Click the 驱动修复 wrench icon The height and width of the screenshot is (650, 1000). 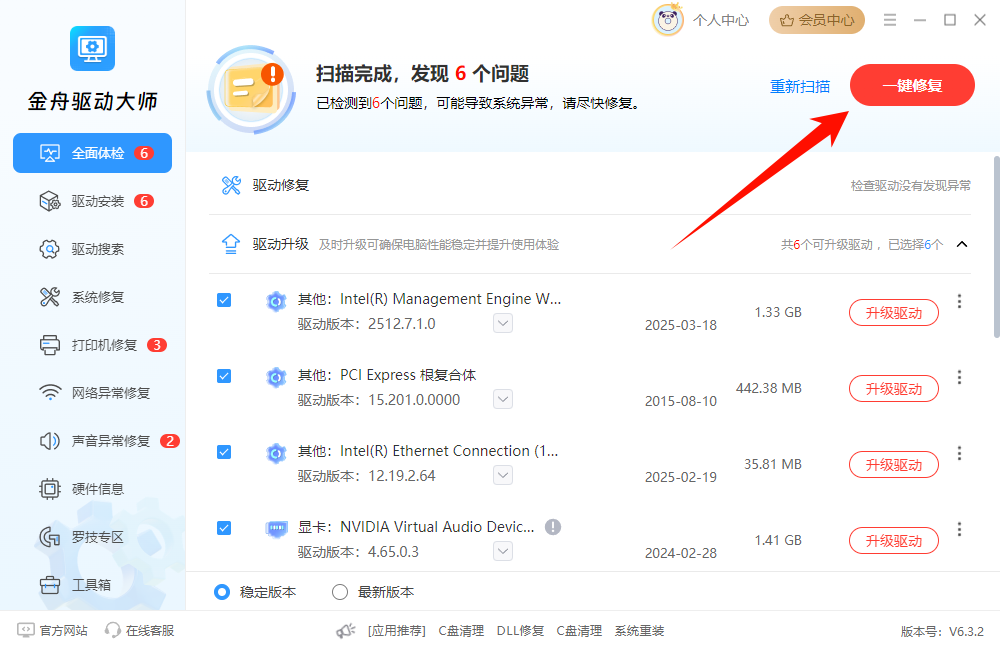[x=231, y=186]
